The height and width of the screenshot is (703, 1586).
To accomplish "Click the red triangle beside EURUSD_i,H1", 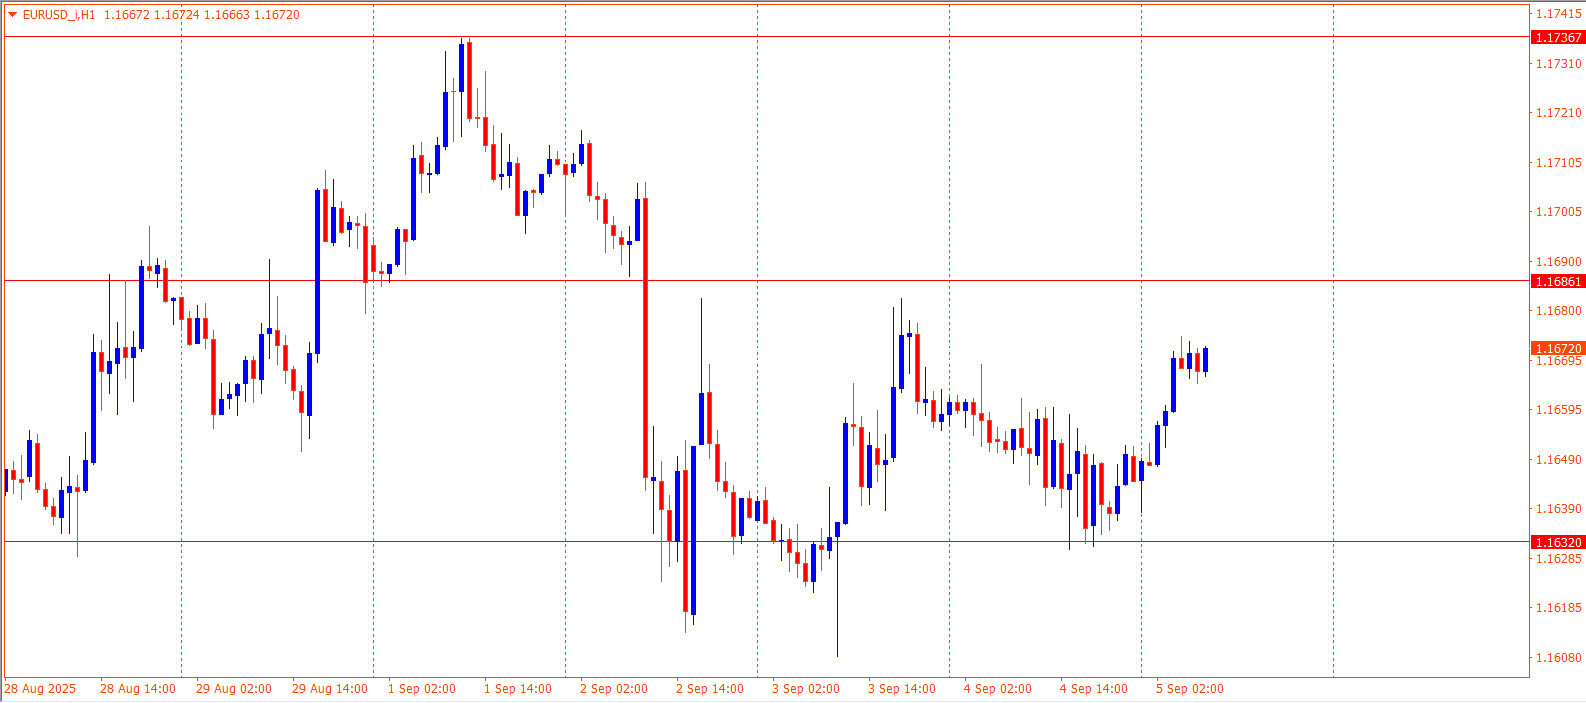I will coord(12,15).
